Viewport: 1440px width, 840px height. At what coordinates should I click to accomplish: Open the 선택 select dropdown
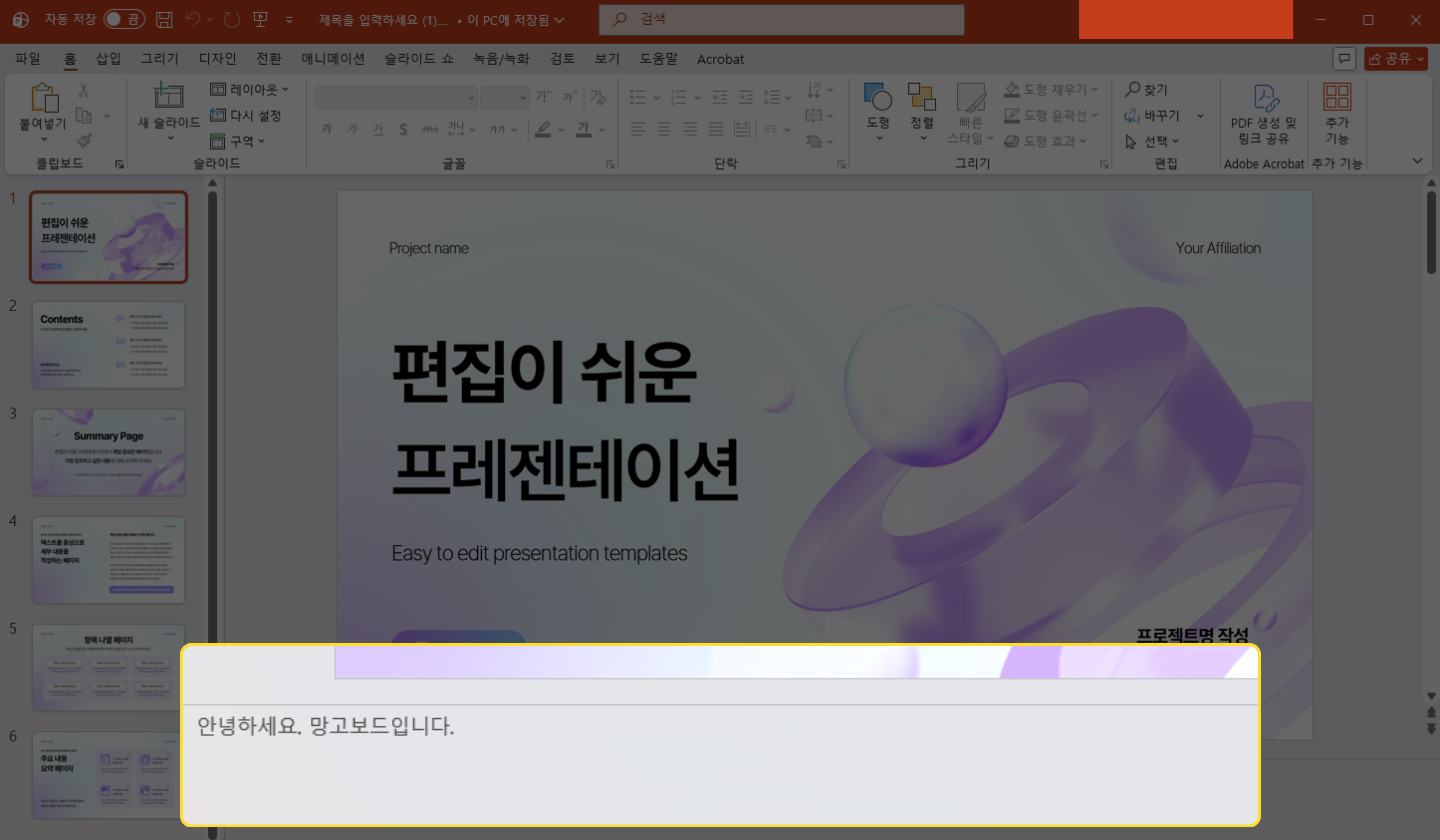click(x=1152, y=141)
